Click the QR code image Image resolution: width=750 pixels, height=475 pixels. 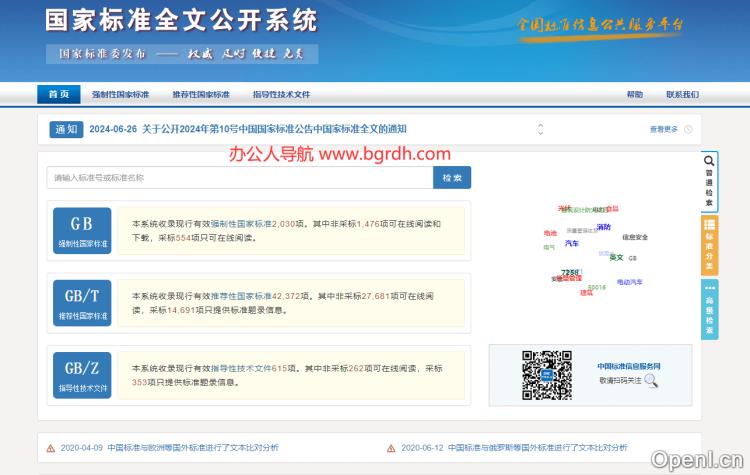(546, 374)
